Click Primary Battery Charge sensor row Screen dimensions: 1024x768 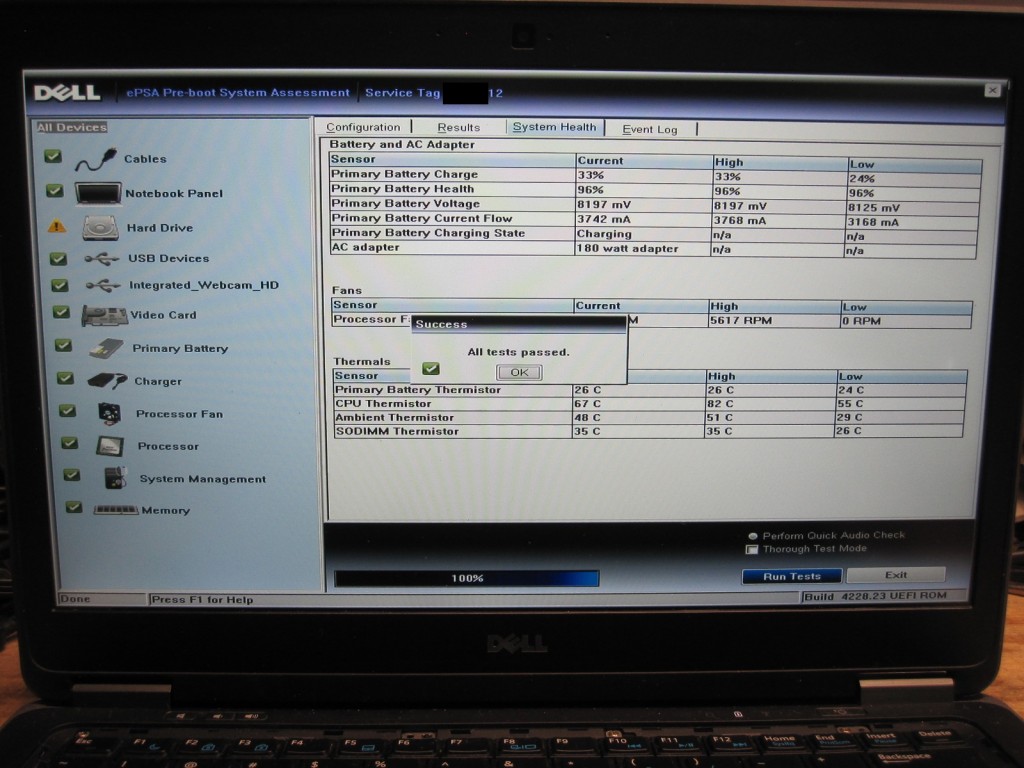pyautogui.click(x=655, y=176)
